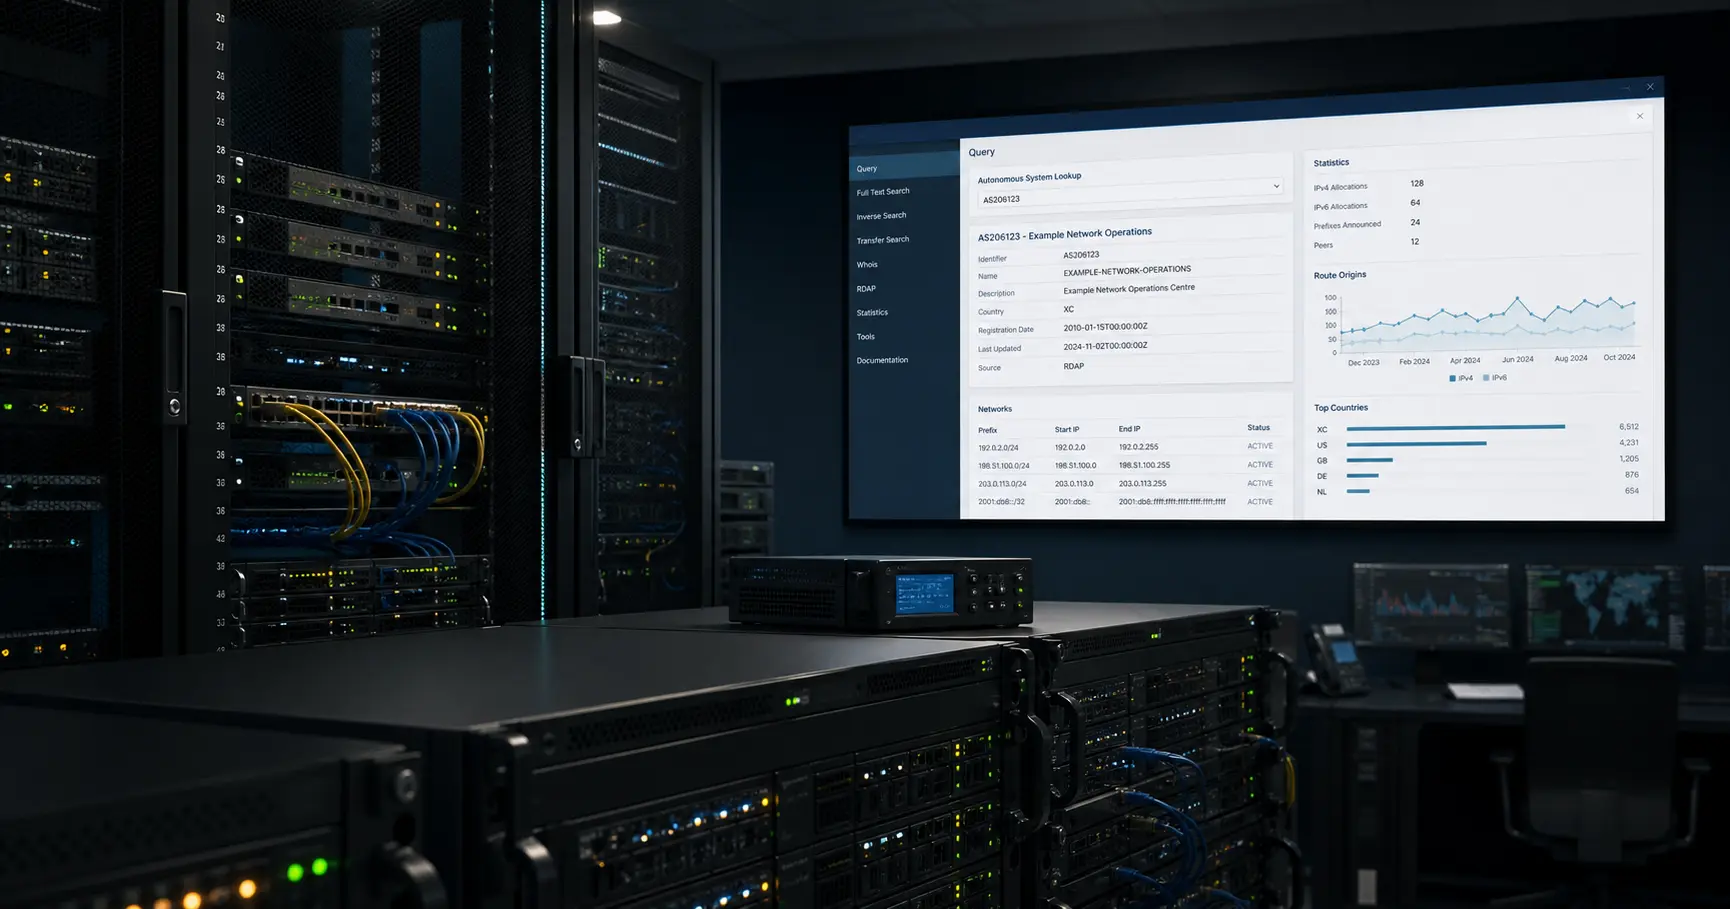Open Full Text Search in the sidebar
The height and width of the screenshot is (909, 1730).
point(883,192)
